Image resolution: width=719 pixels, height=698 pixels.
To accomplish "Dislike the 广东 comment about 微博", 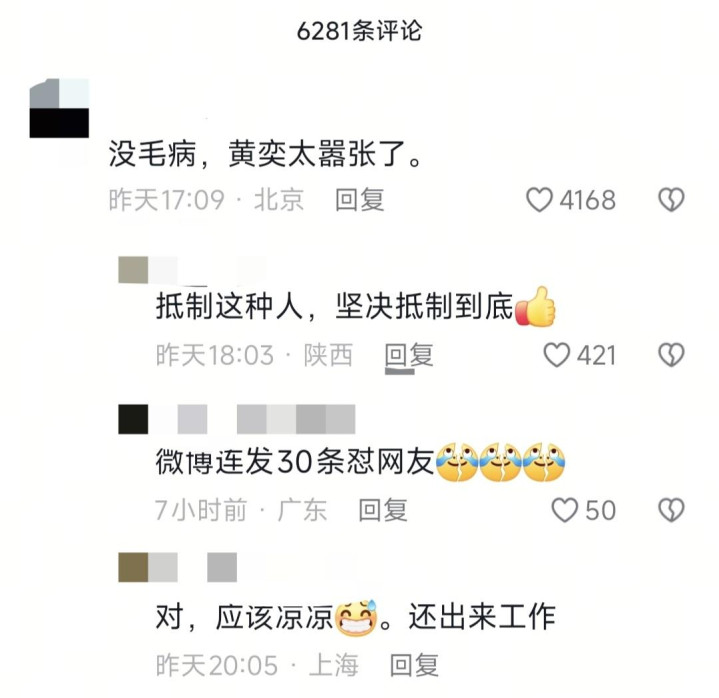I will click(671, 510).
